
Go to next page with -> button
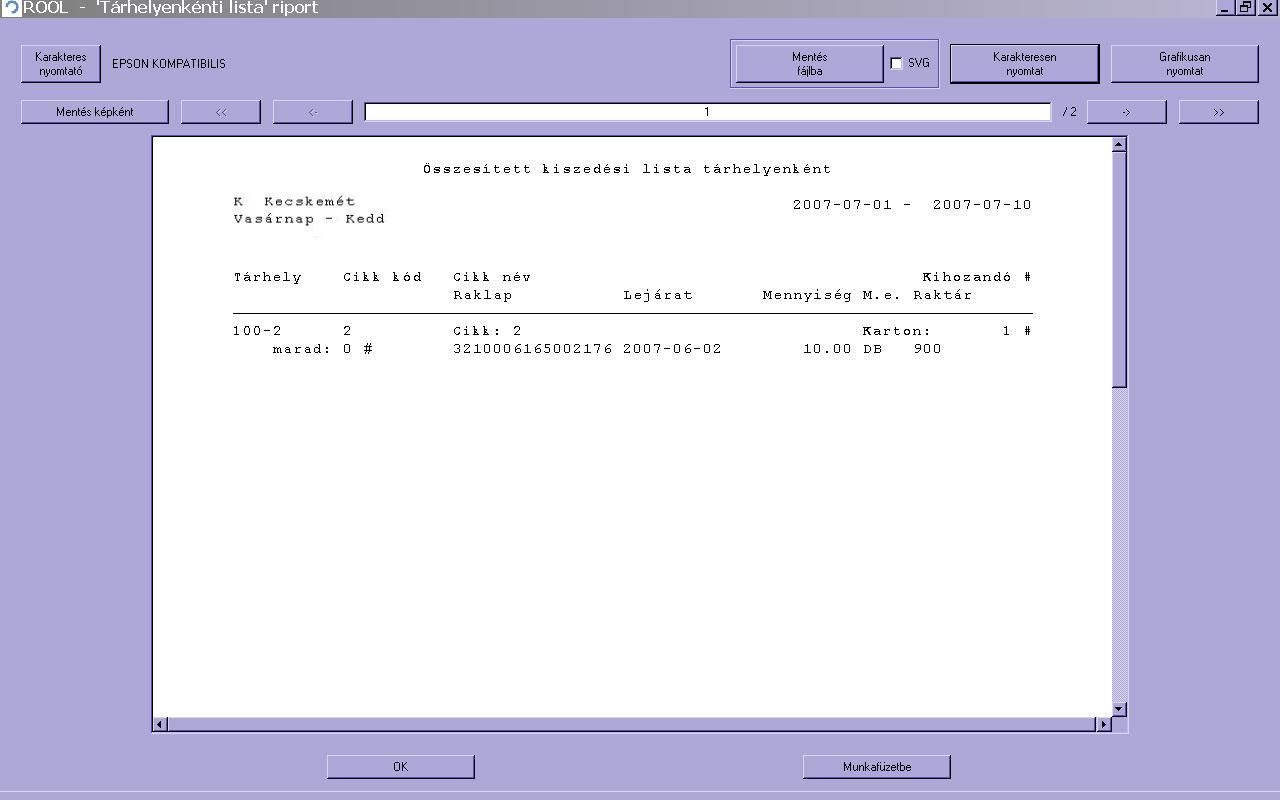coord(1126,112)
